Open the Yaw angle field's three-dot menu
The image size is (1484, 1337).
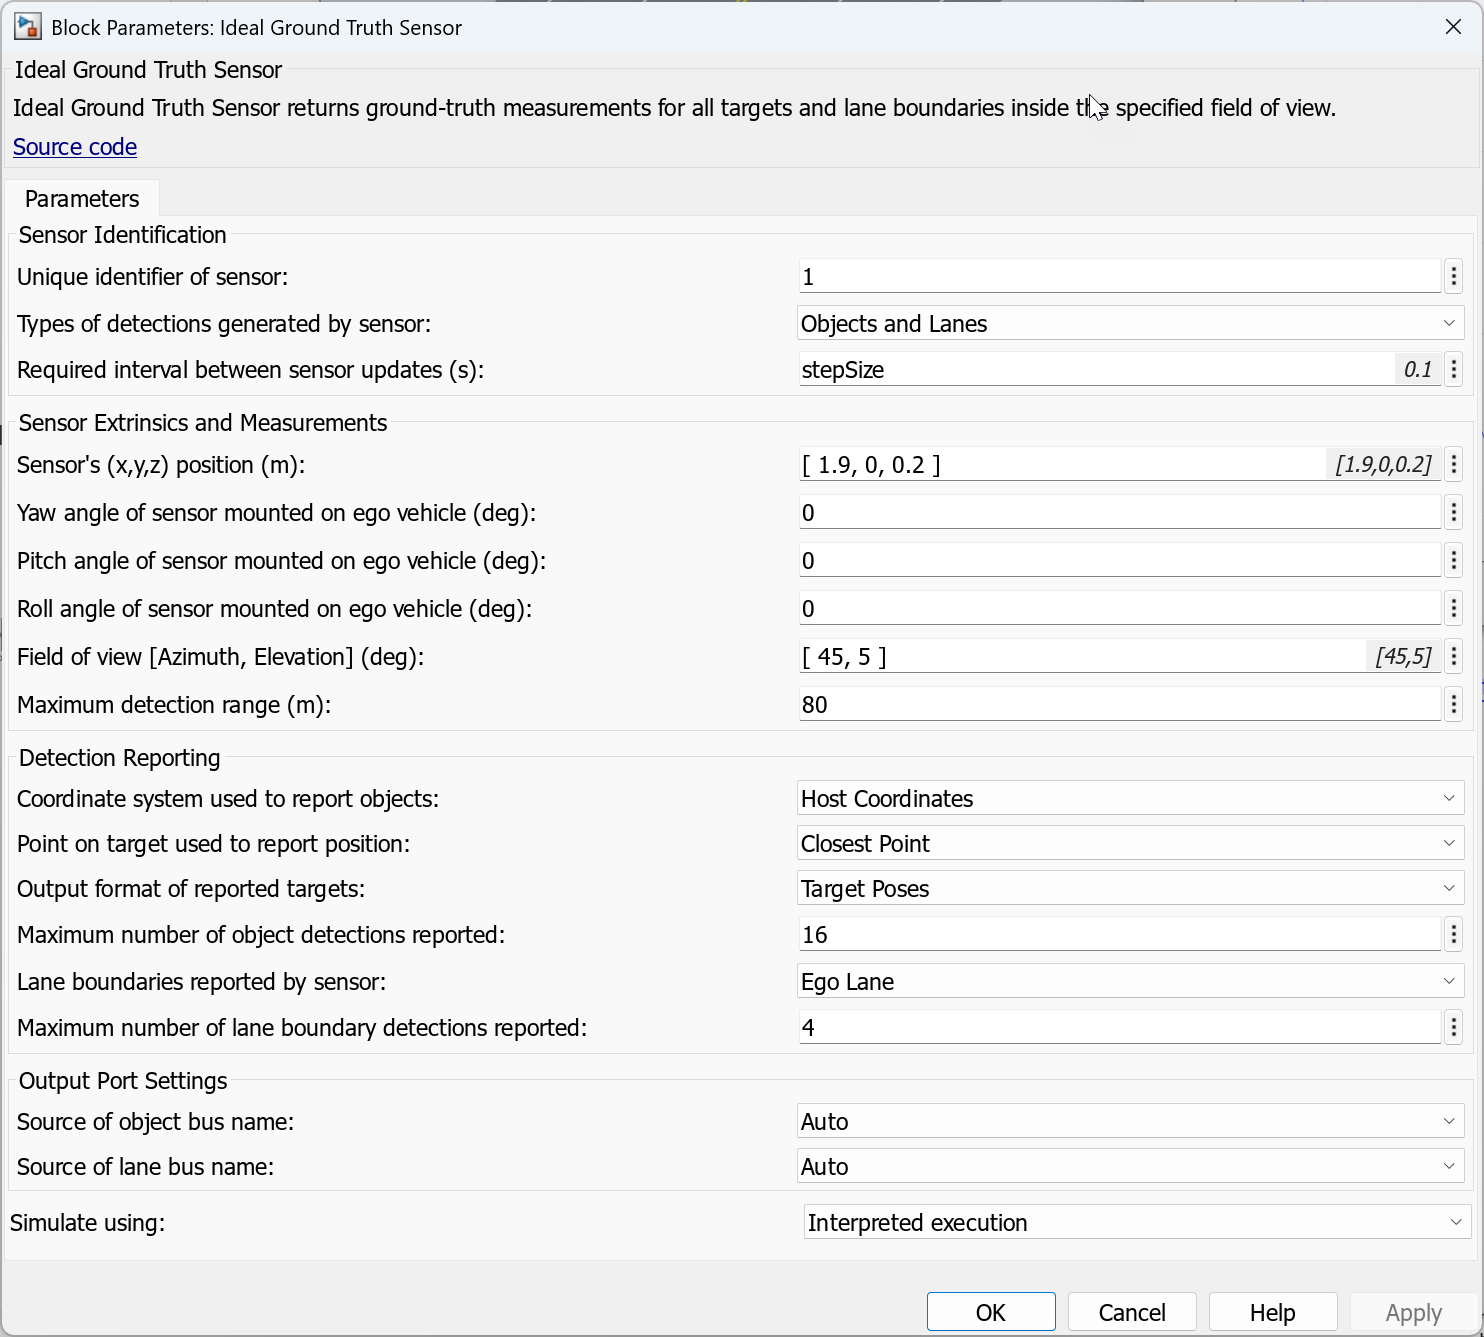coord(1453,513)
